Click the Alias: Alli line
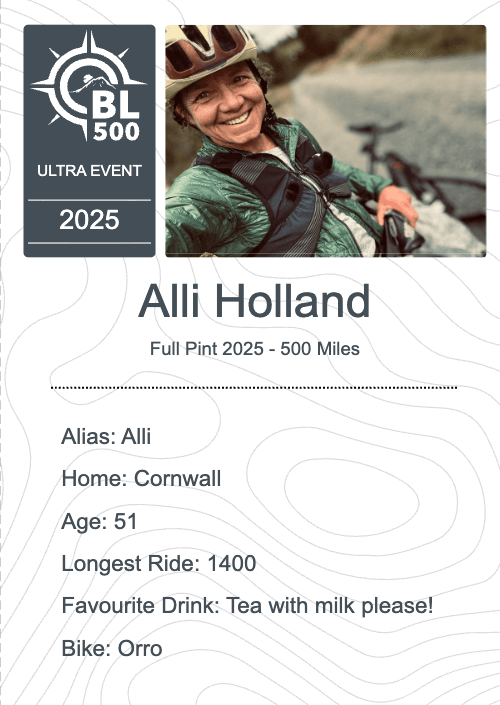 point(106,437)
